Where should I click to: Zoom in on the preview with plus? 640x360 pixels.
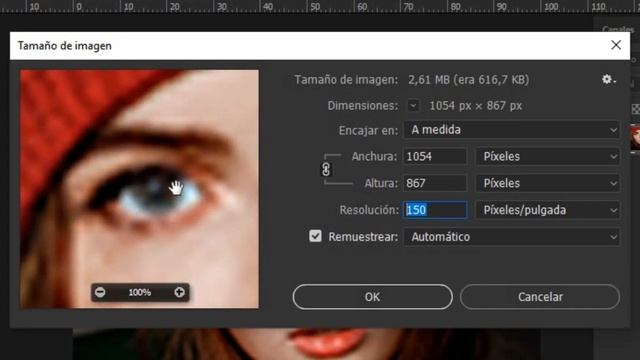click(179, 292)
